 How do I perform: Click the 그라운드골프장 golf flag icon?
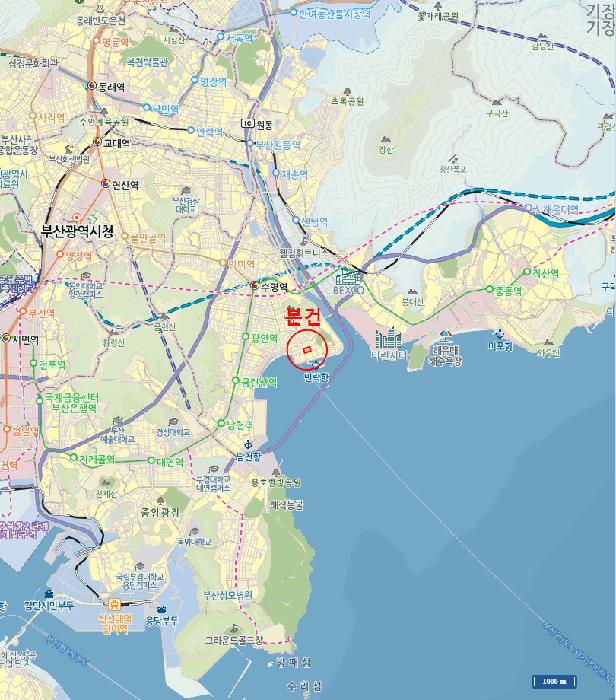[x=234, y=629]
